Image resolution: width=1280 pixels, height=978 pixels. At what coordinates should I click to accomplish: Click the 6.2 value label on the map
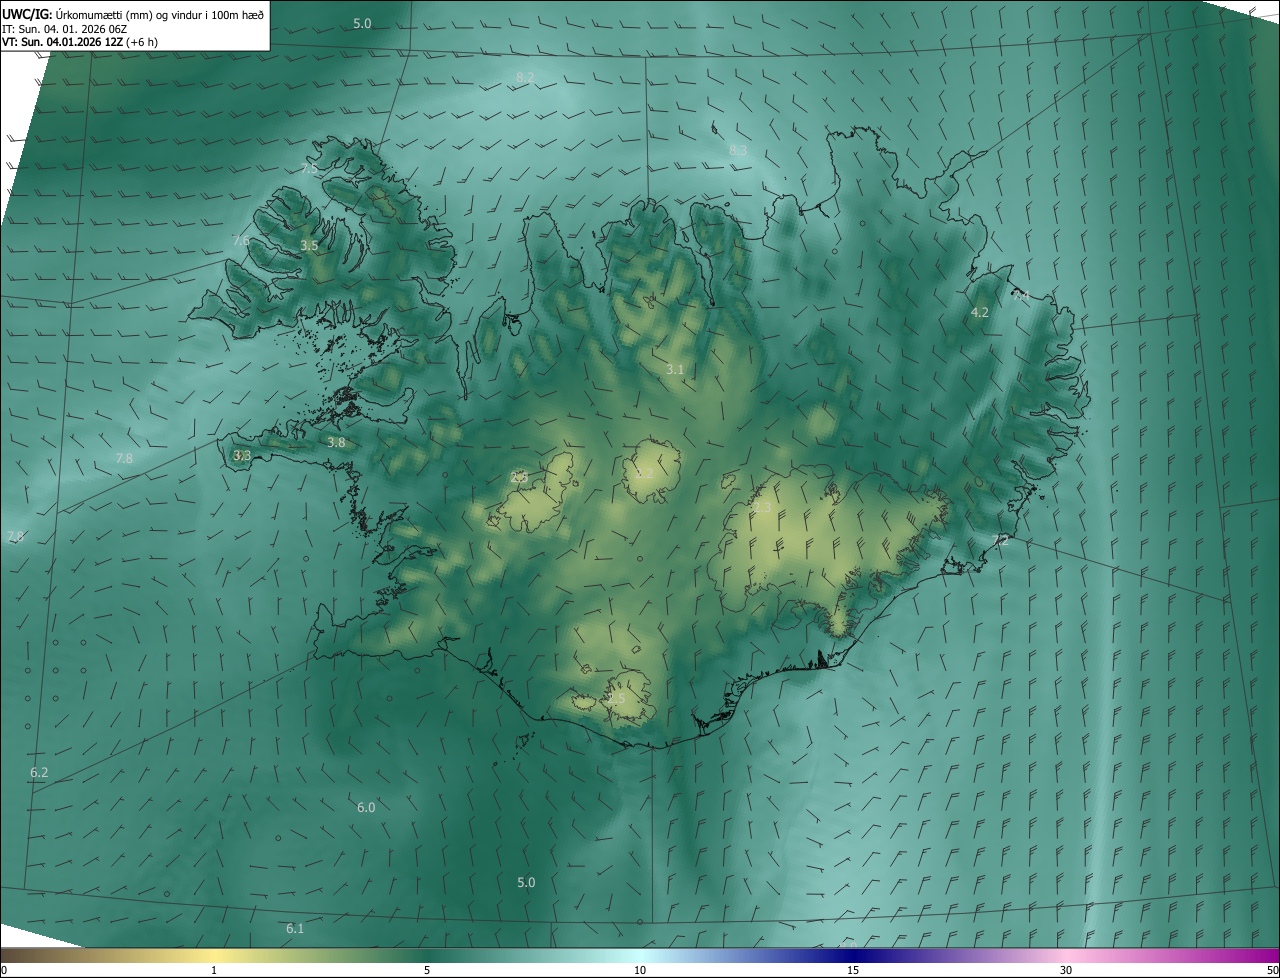(39, 772)
